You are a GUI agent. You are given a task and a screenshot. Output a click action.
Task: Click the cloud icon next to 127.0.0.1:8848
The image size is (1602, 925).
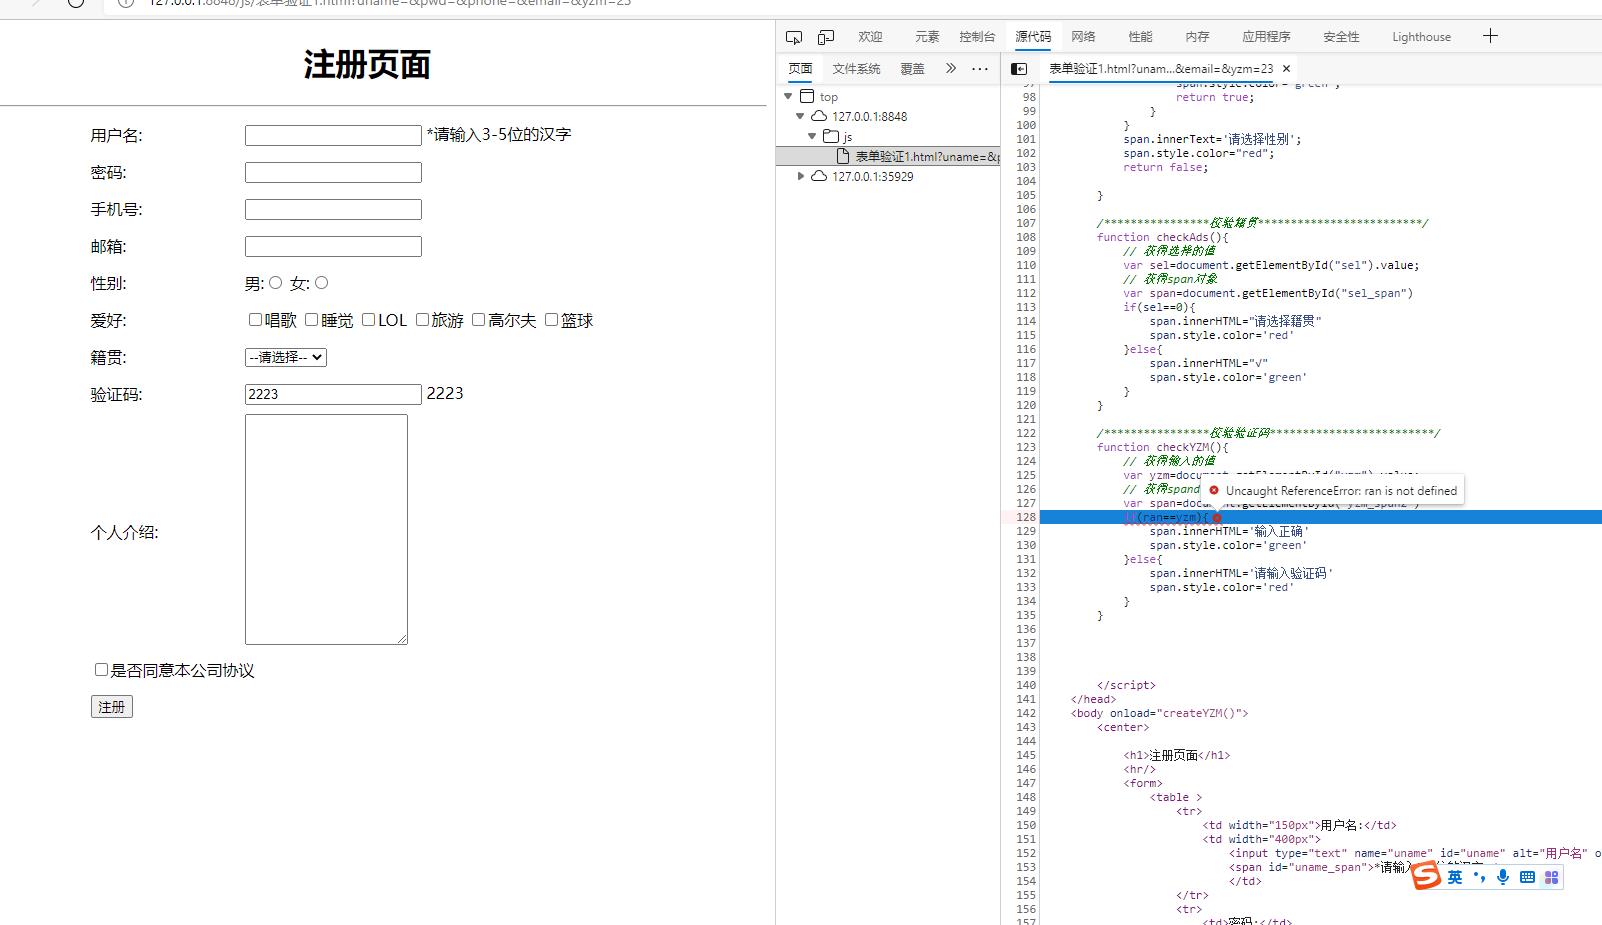pos(819,117)
